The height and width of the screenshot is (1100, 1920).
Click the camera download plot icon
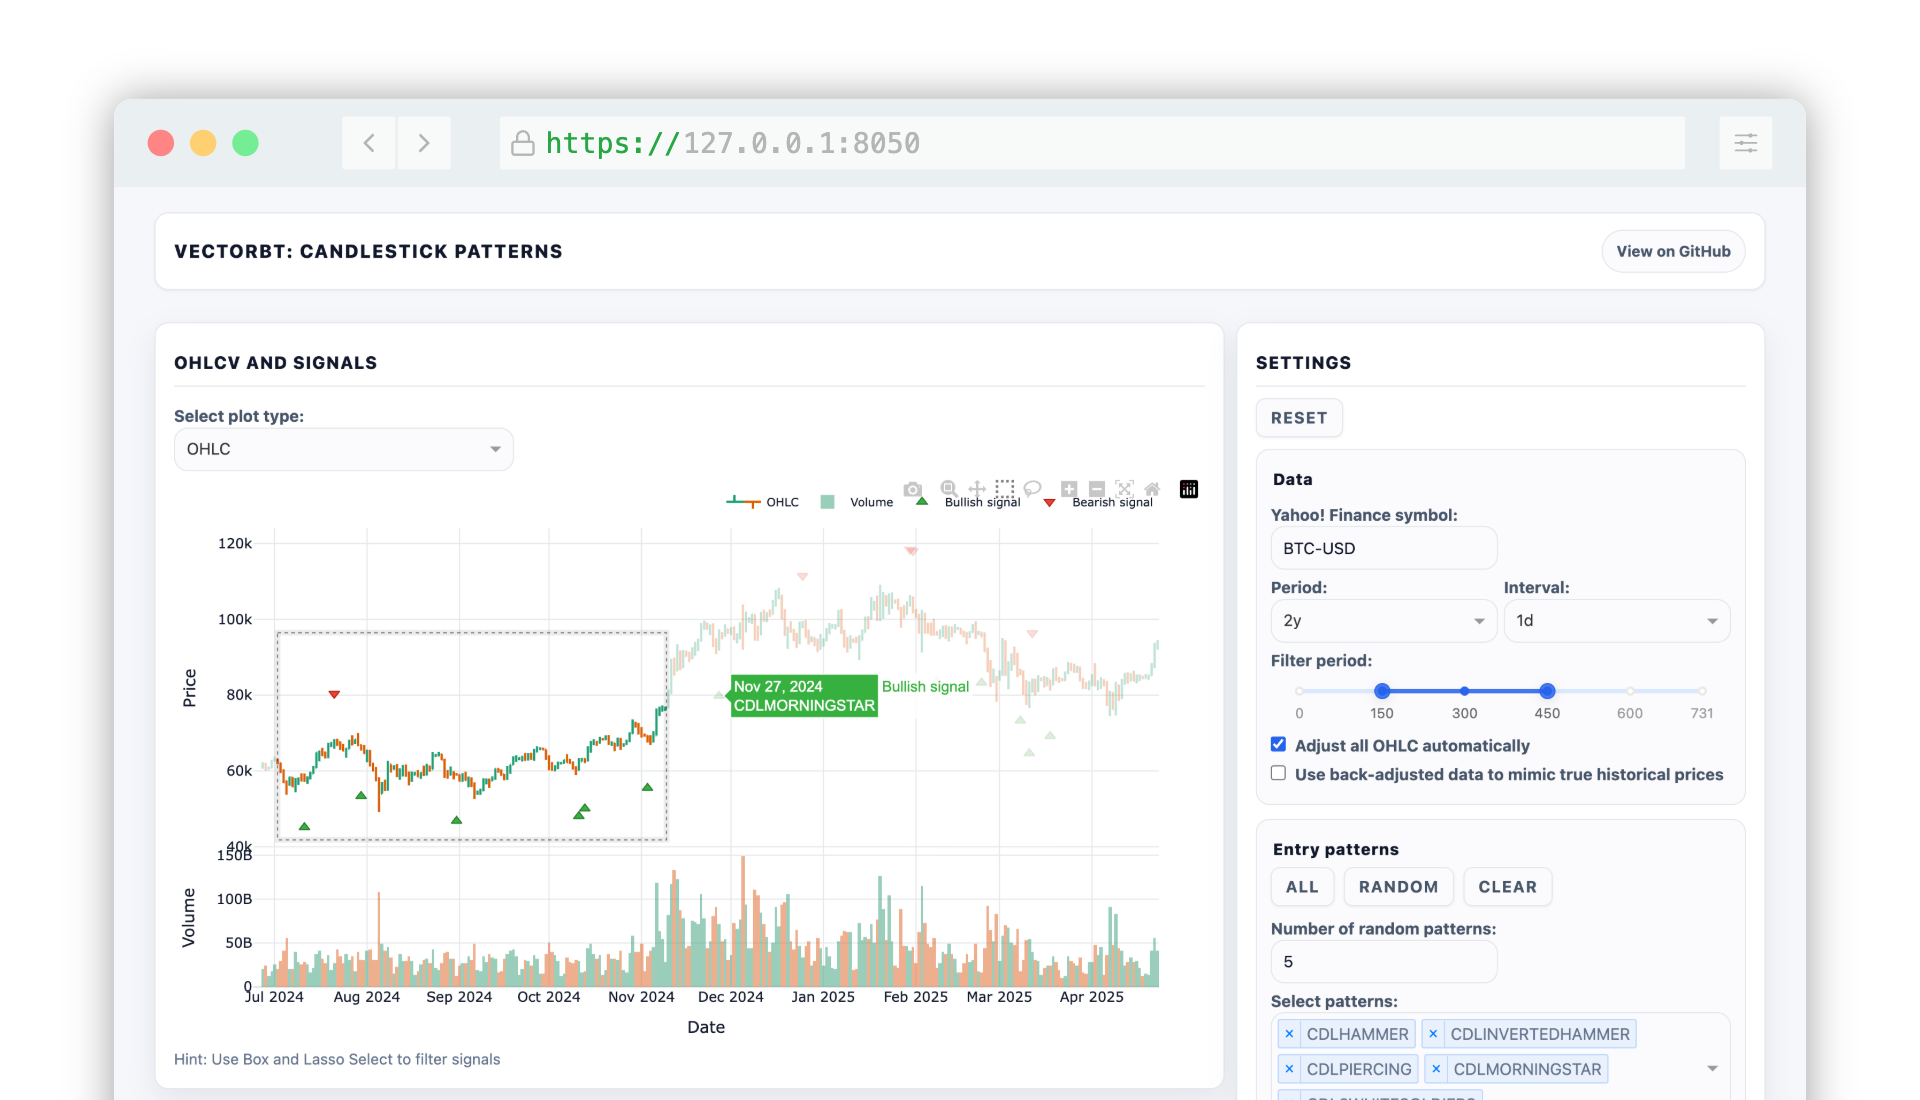coord(912,489)
